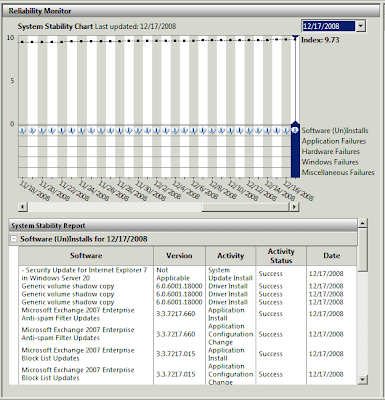Image resolution: width=385 pixels, height=400 pixels.
Task: Click the leftmost Software (Un)Installs info icon
Action: (22, 130)
